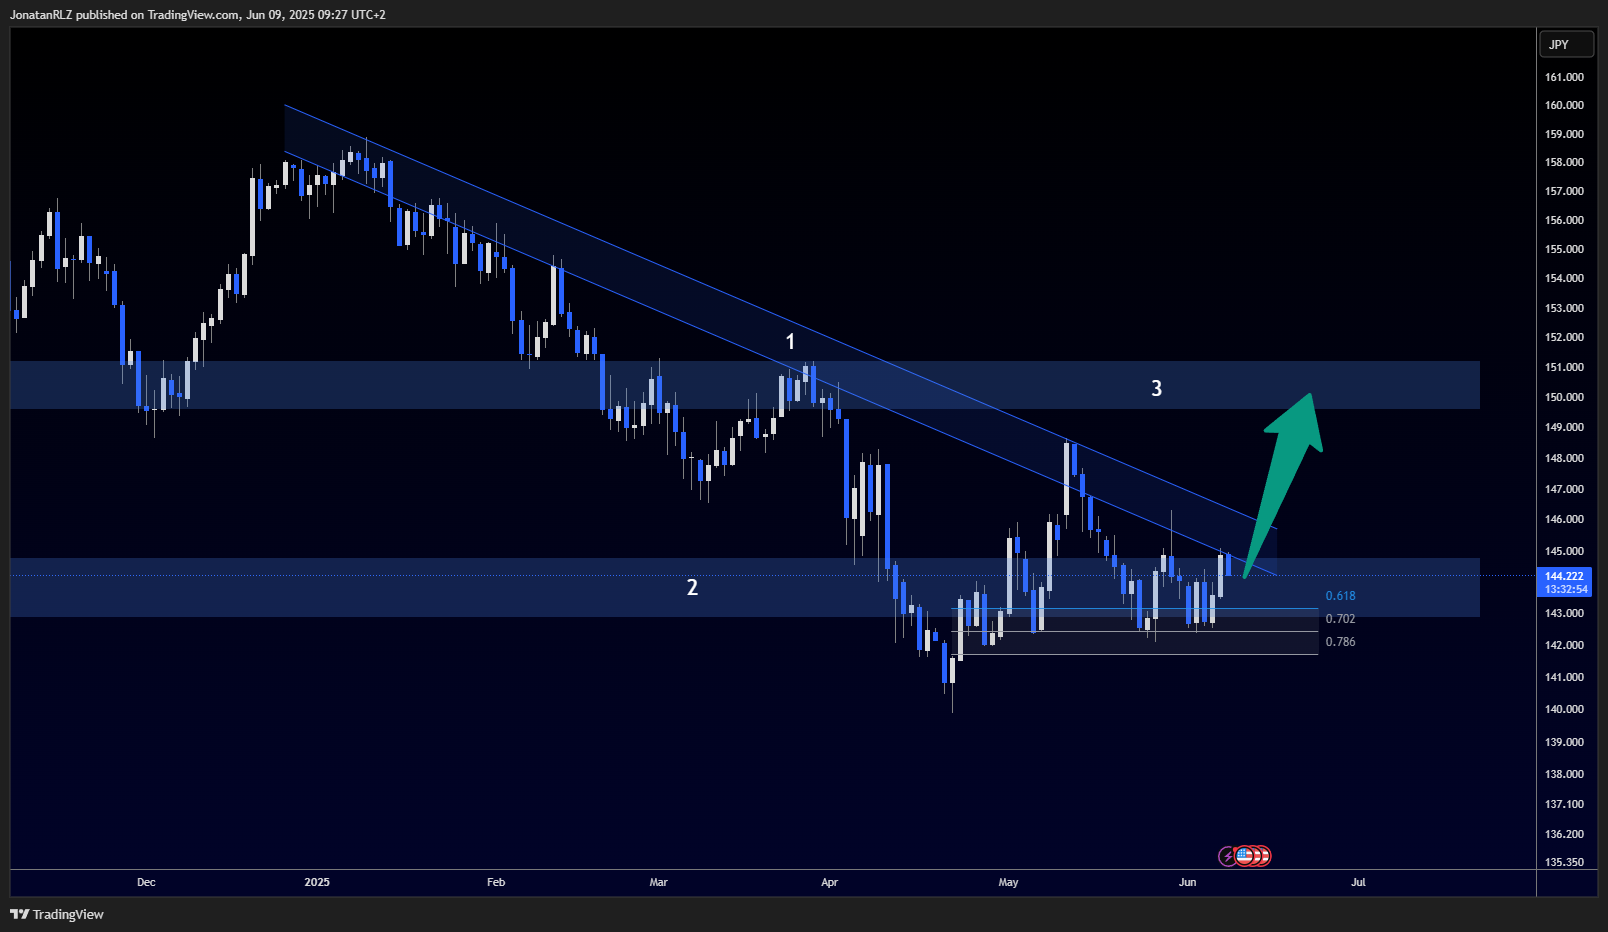Click the 152.000 price axis label
This screenshot has width=1608, height=932.
coord(1564,337)
